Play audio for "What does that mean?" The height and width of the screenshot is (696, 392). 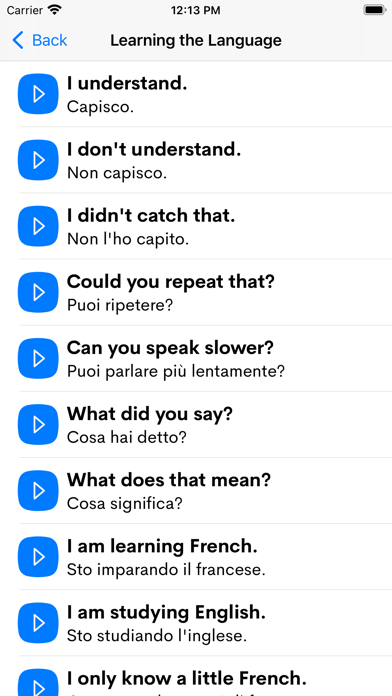38,490
